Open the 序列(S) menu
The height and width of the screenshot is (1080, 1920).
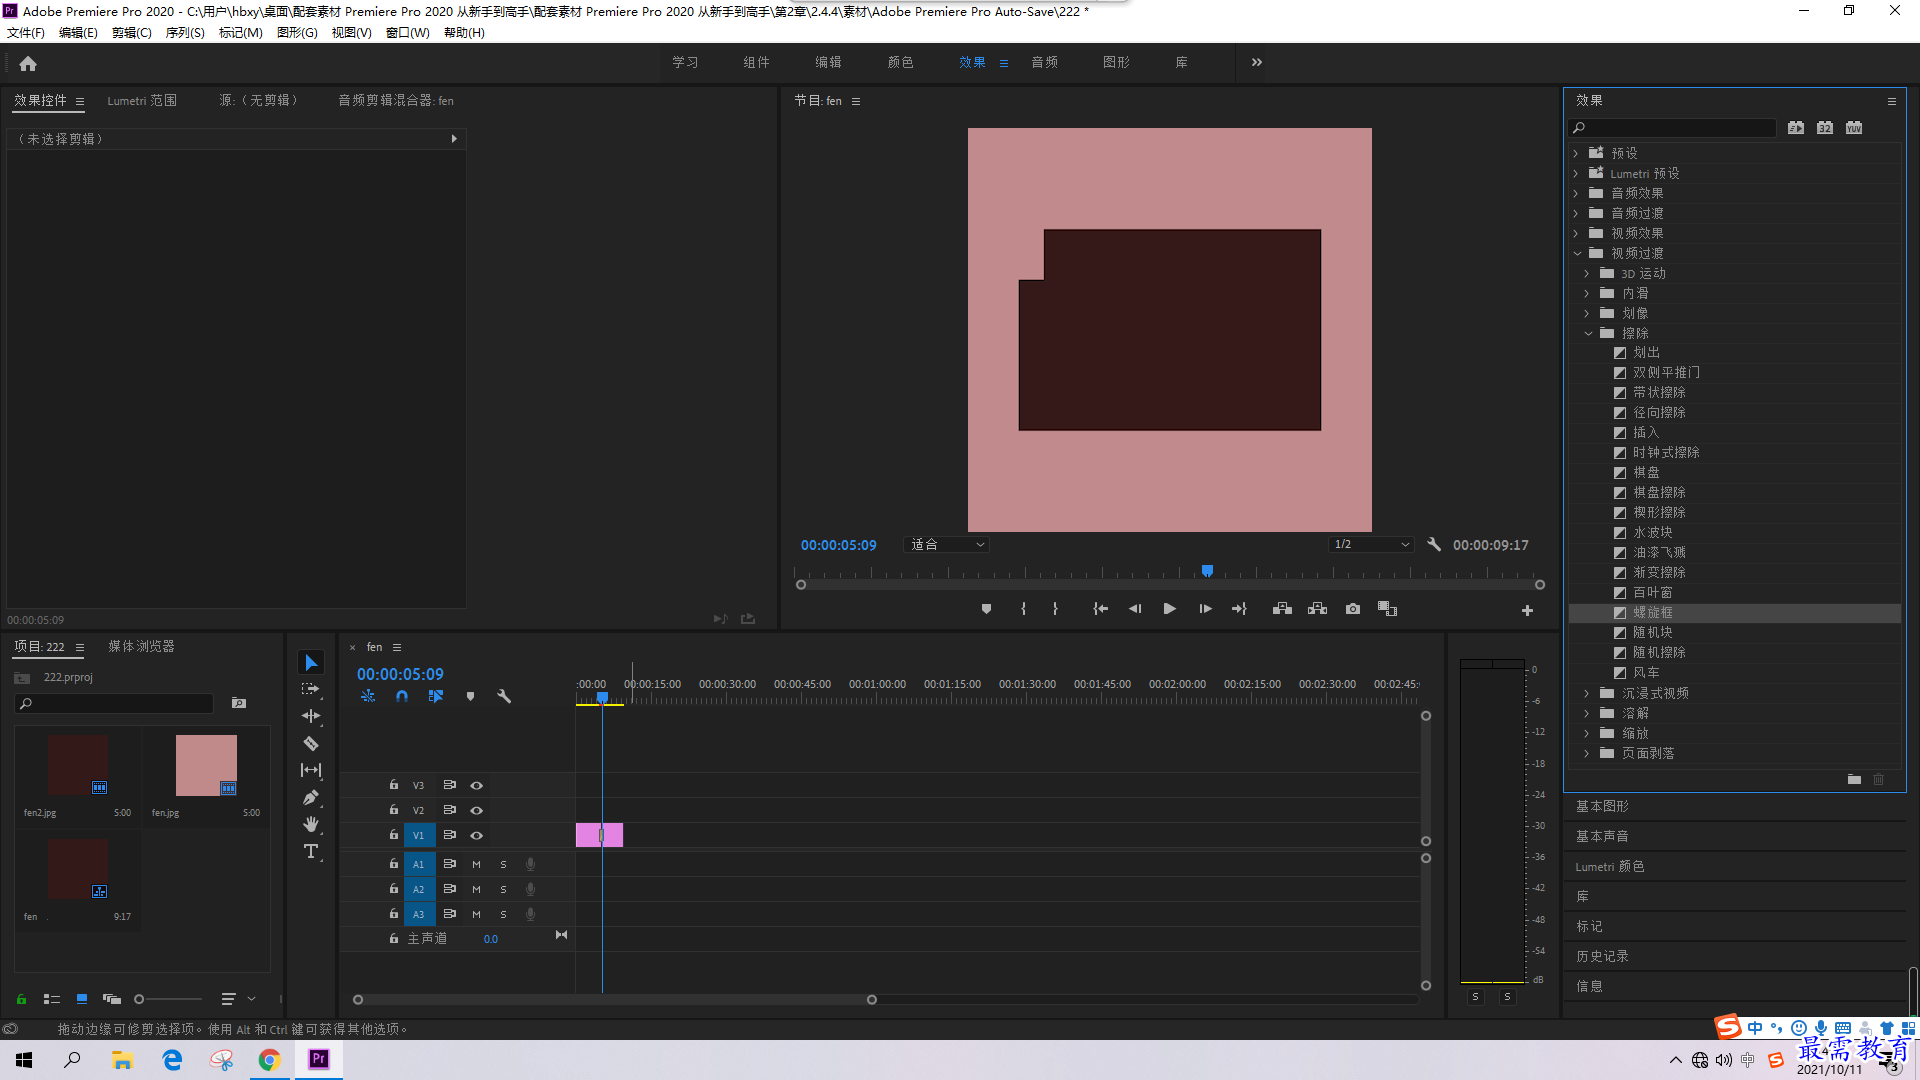pyautogui.click(x=185, y=33)
